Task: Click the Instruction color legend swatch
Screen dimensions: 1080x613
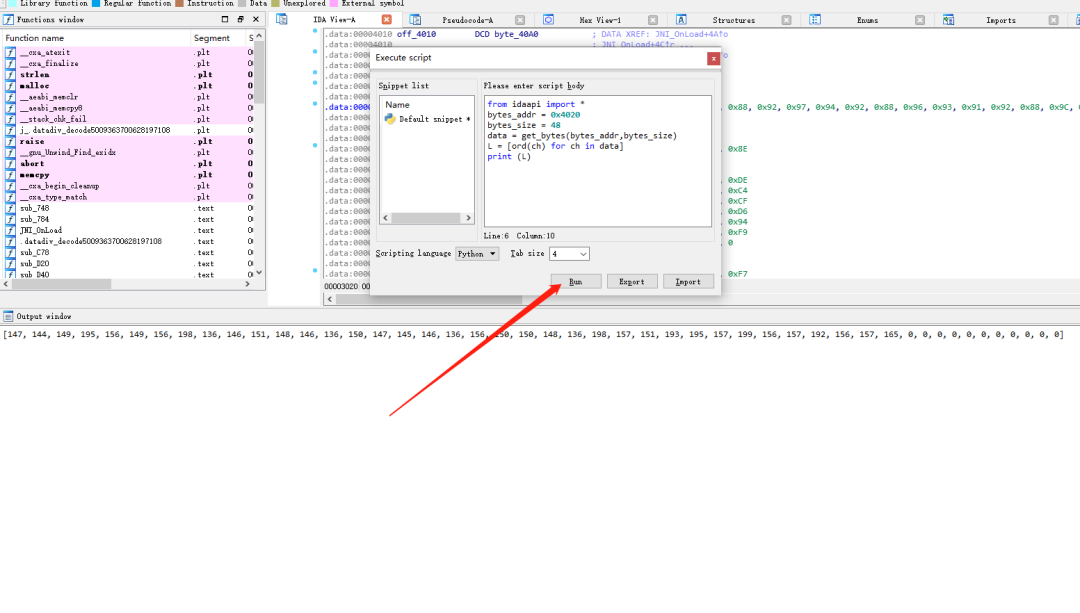Action: (x=179, y=3)
